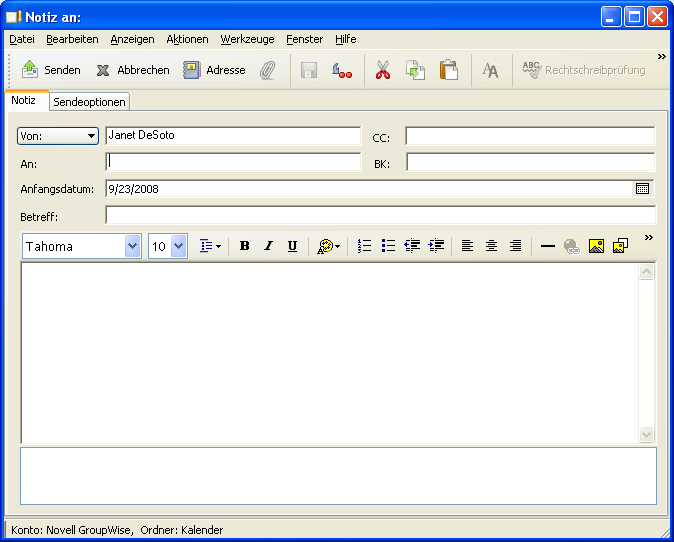Open the Hilfe menu
The height and width of the screenshot is (542, 674).
(x=346, y=39)
